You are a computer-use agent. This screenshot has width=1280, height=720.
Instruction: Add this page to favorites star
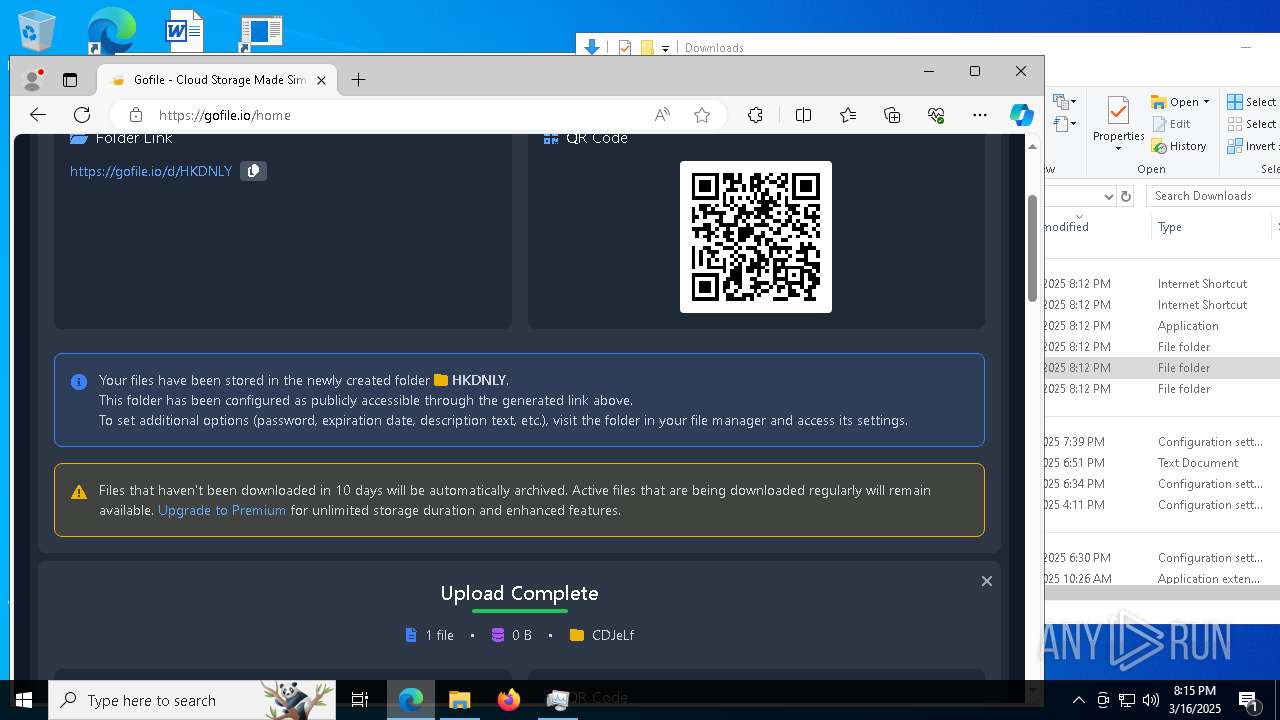pos(702,115)
